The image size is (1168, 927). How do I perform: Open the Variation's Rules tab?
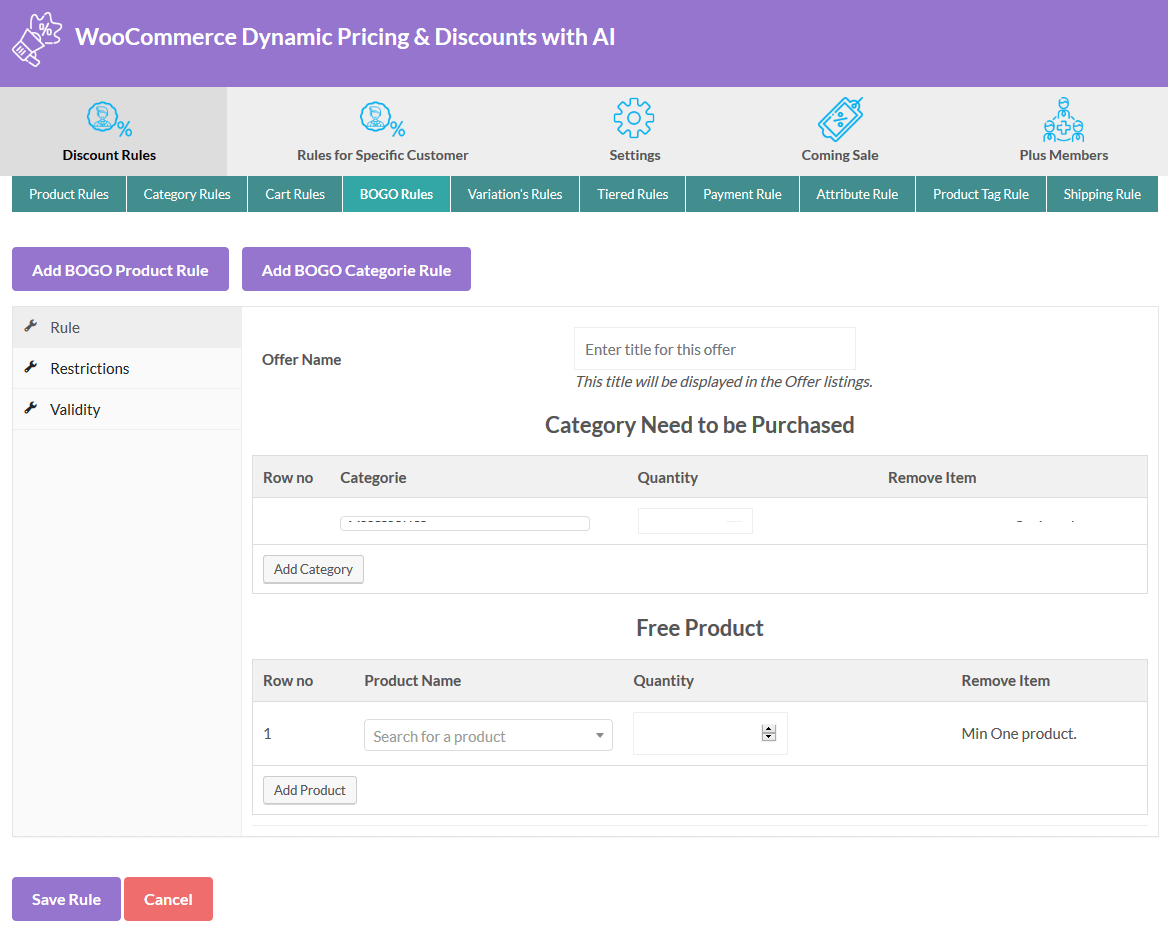point(514,194)
